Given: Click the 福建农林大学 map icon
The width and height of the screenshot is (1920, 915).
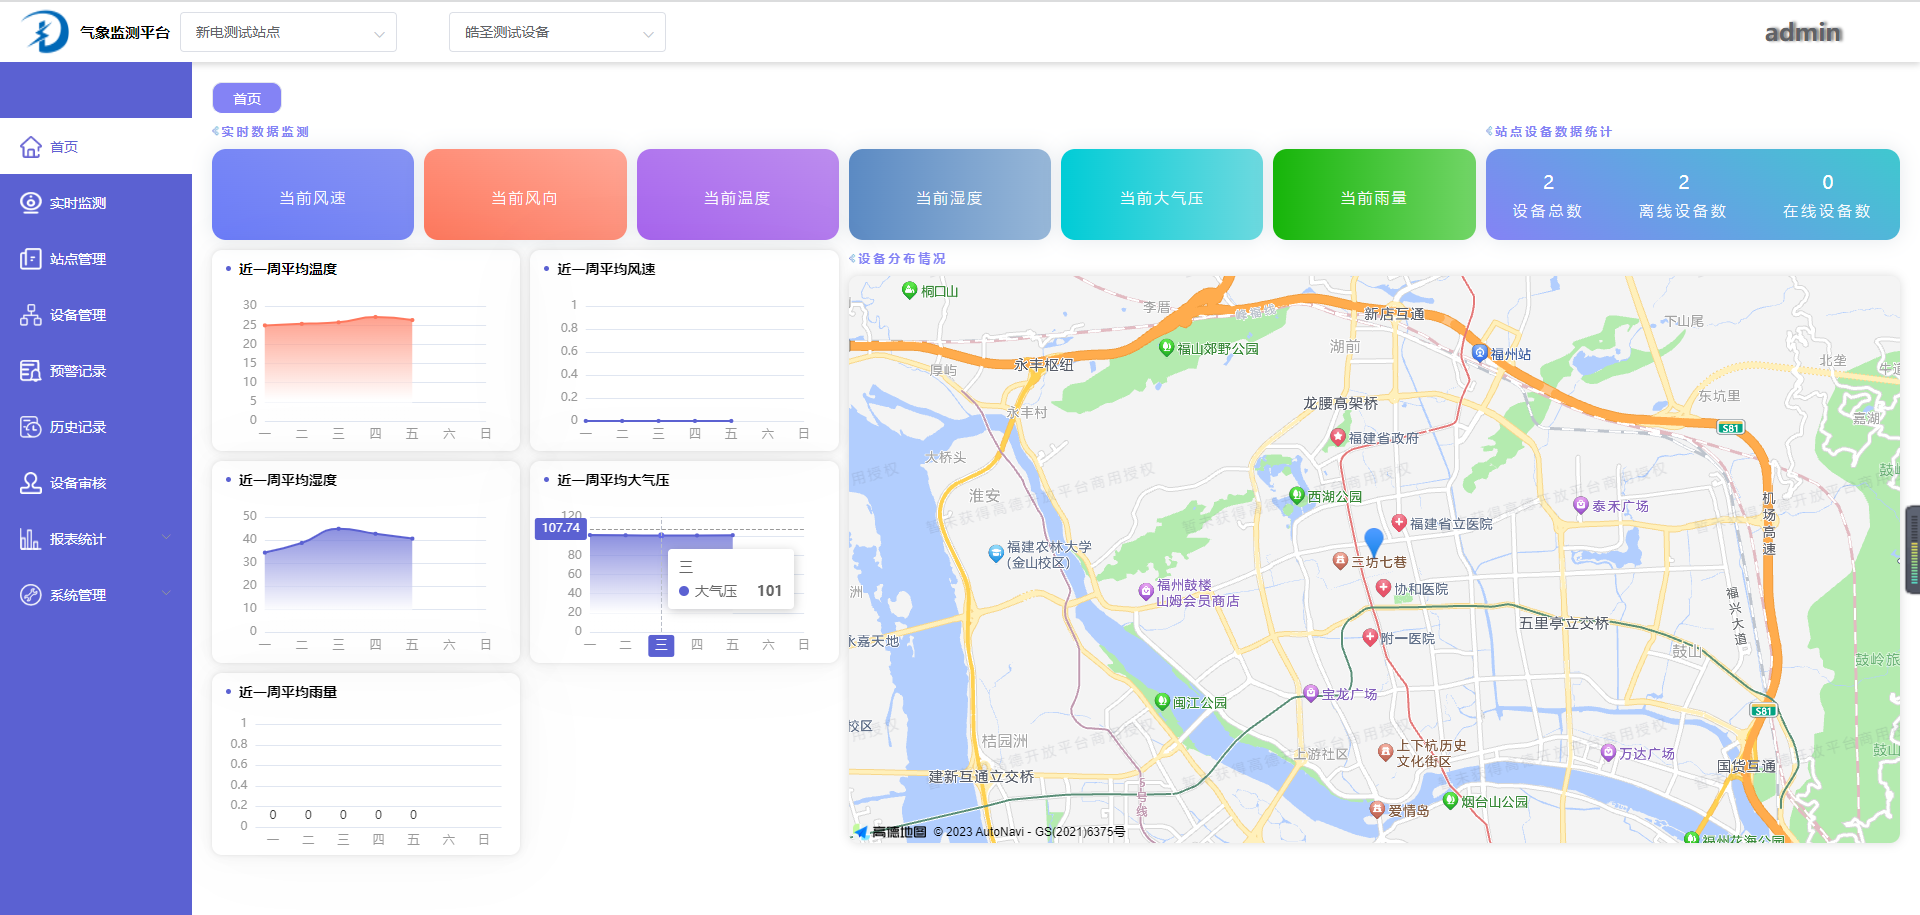Looking at the screenshot, I should pyautogui.click(x=996, y=552).
